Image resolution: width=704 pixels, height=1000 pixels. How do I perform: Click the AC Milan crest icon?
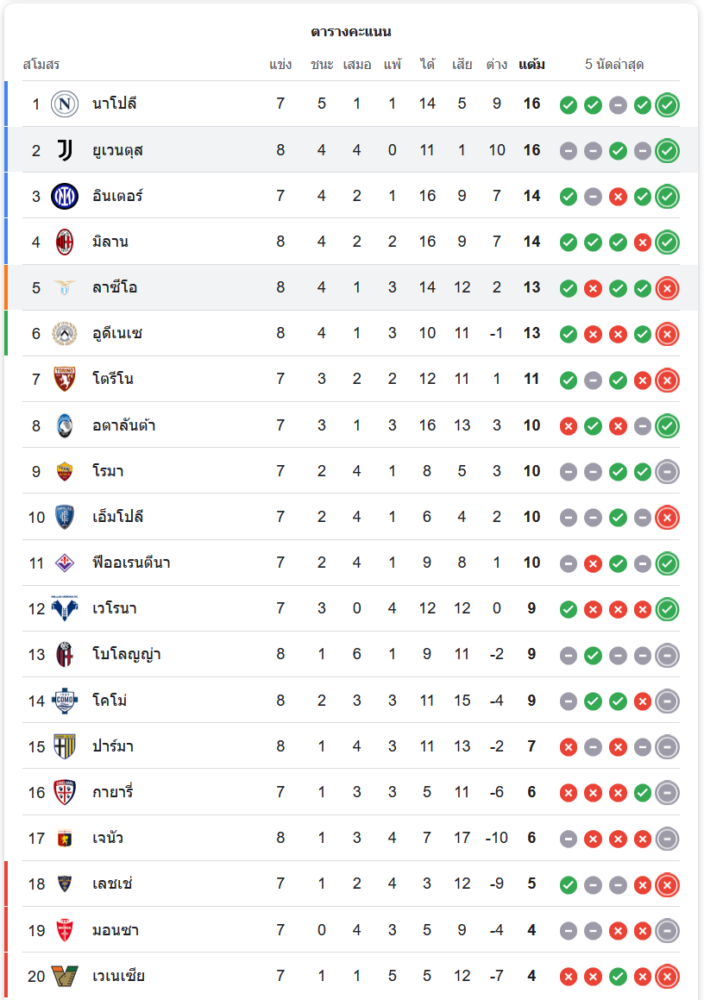65,242
